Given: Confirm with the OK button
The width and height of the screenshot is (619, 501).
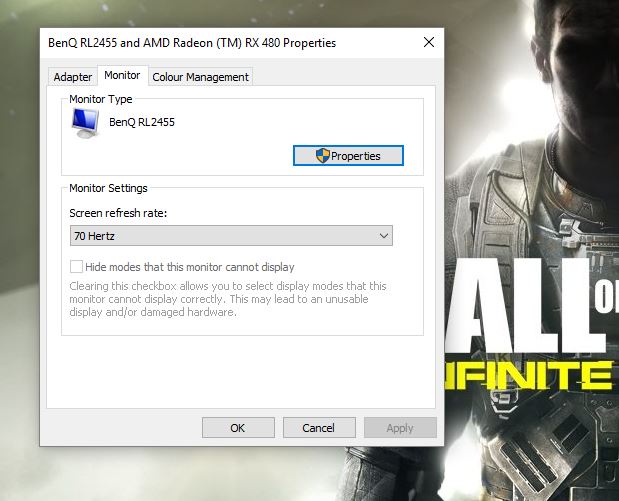Looking at the screenshot, I should click(238, 428).
